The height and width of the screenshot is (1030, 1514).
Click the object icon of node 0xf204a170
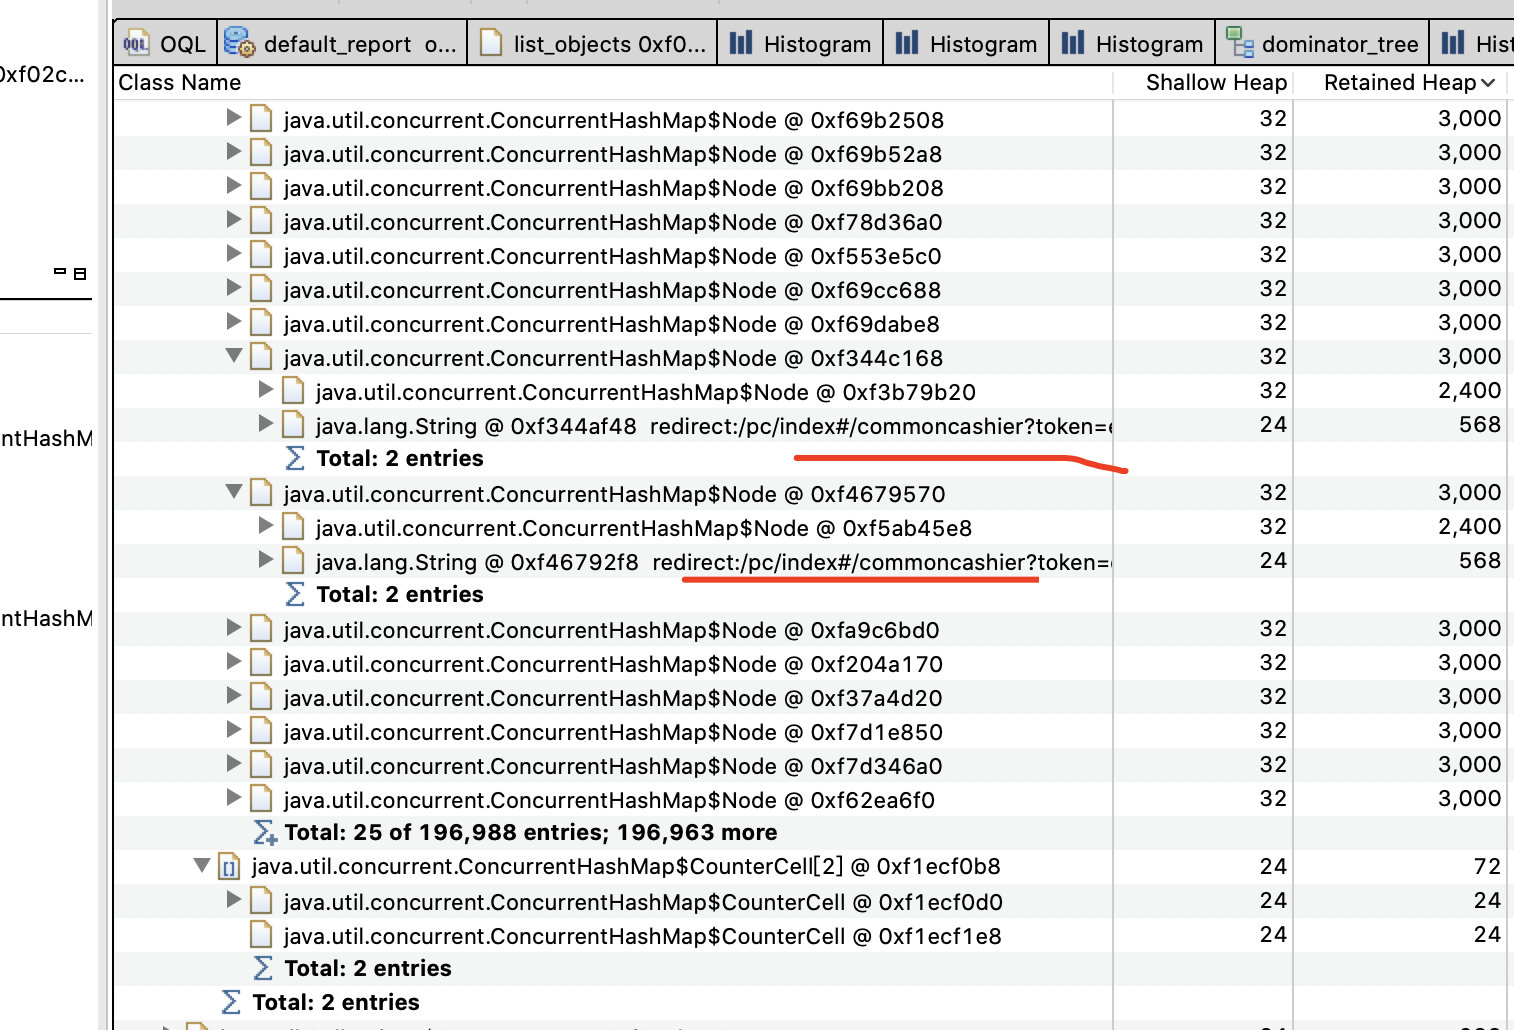[261, 663]
